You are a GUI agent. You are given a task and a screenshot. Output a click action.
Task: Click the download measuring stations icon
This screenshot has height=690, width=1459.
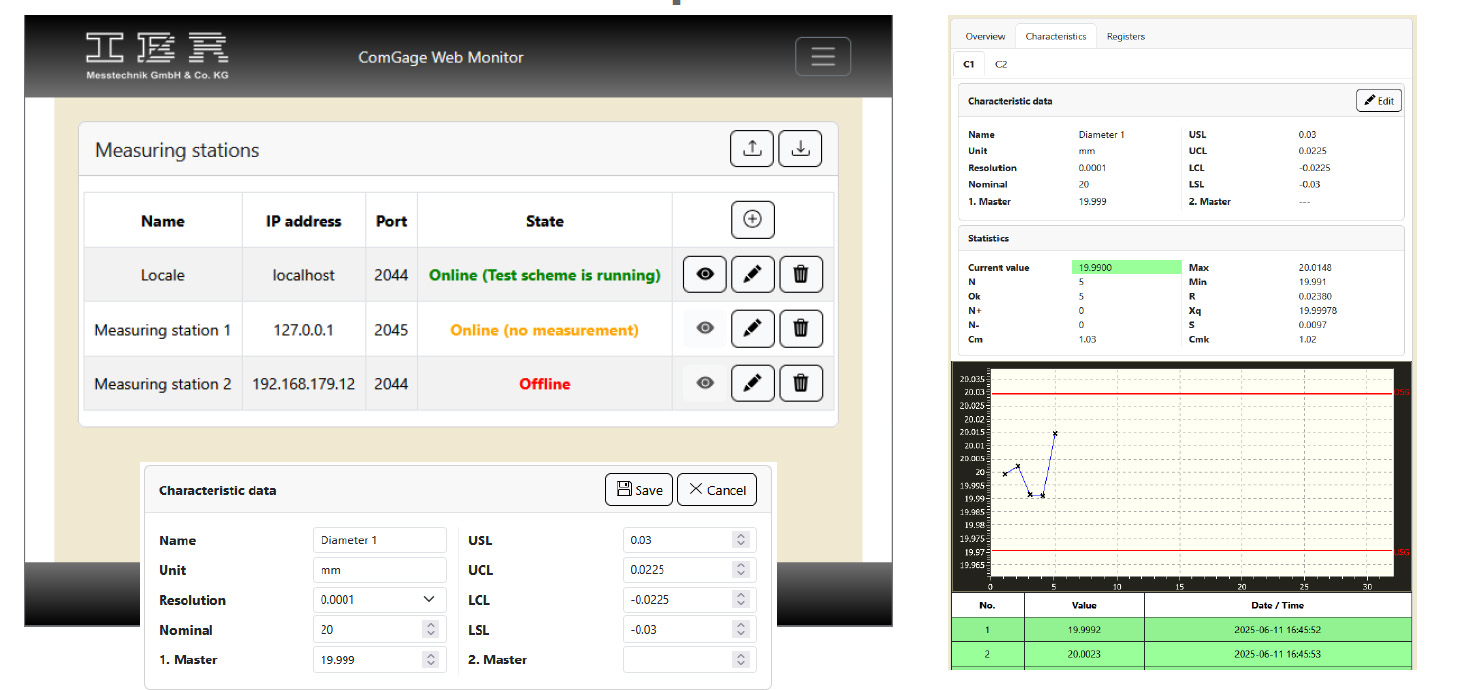point(799,148)
